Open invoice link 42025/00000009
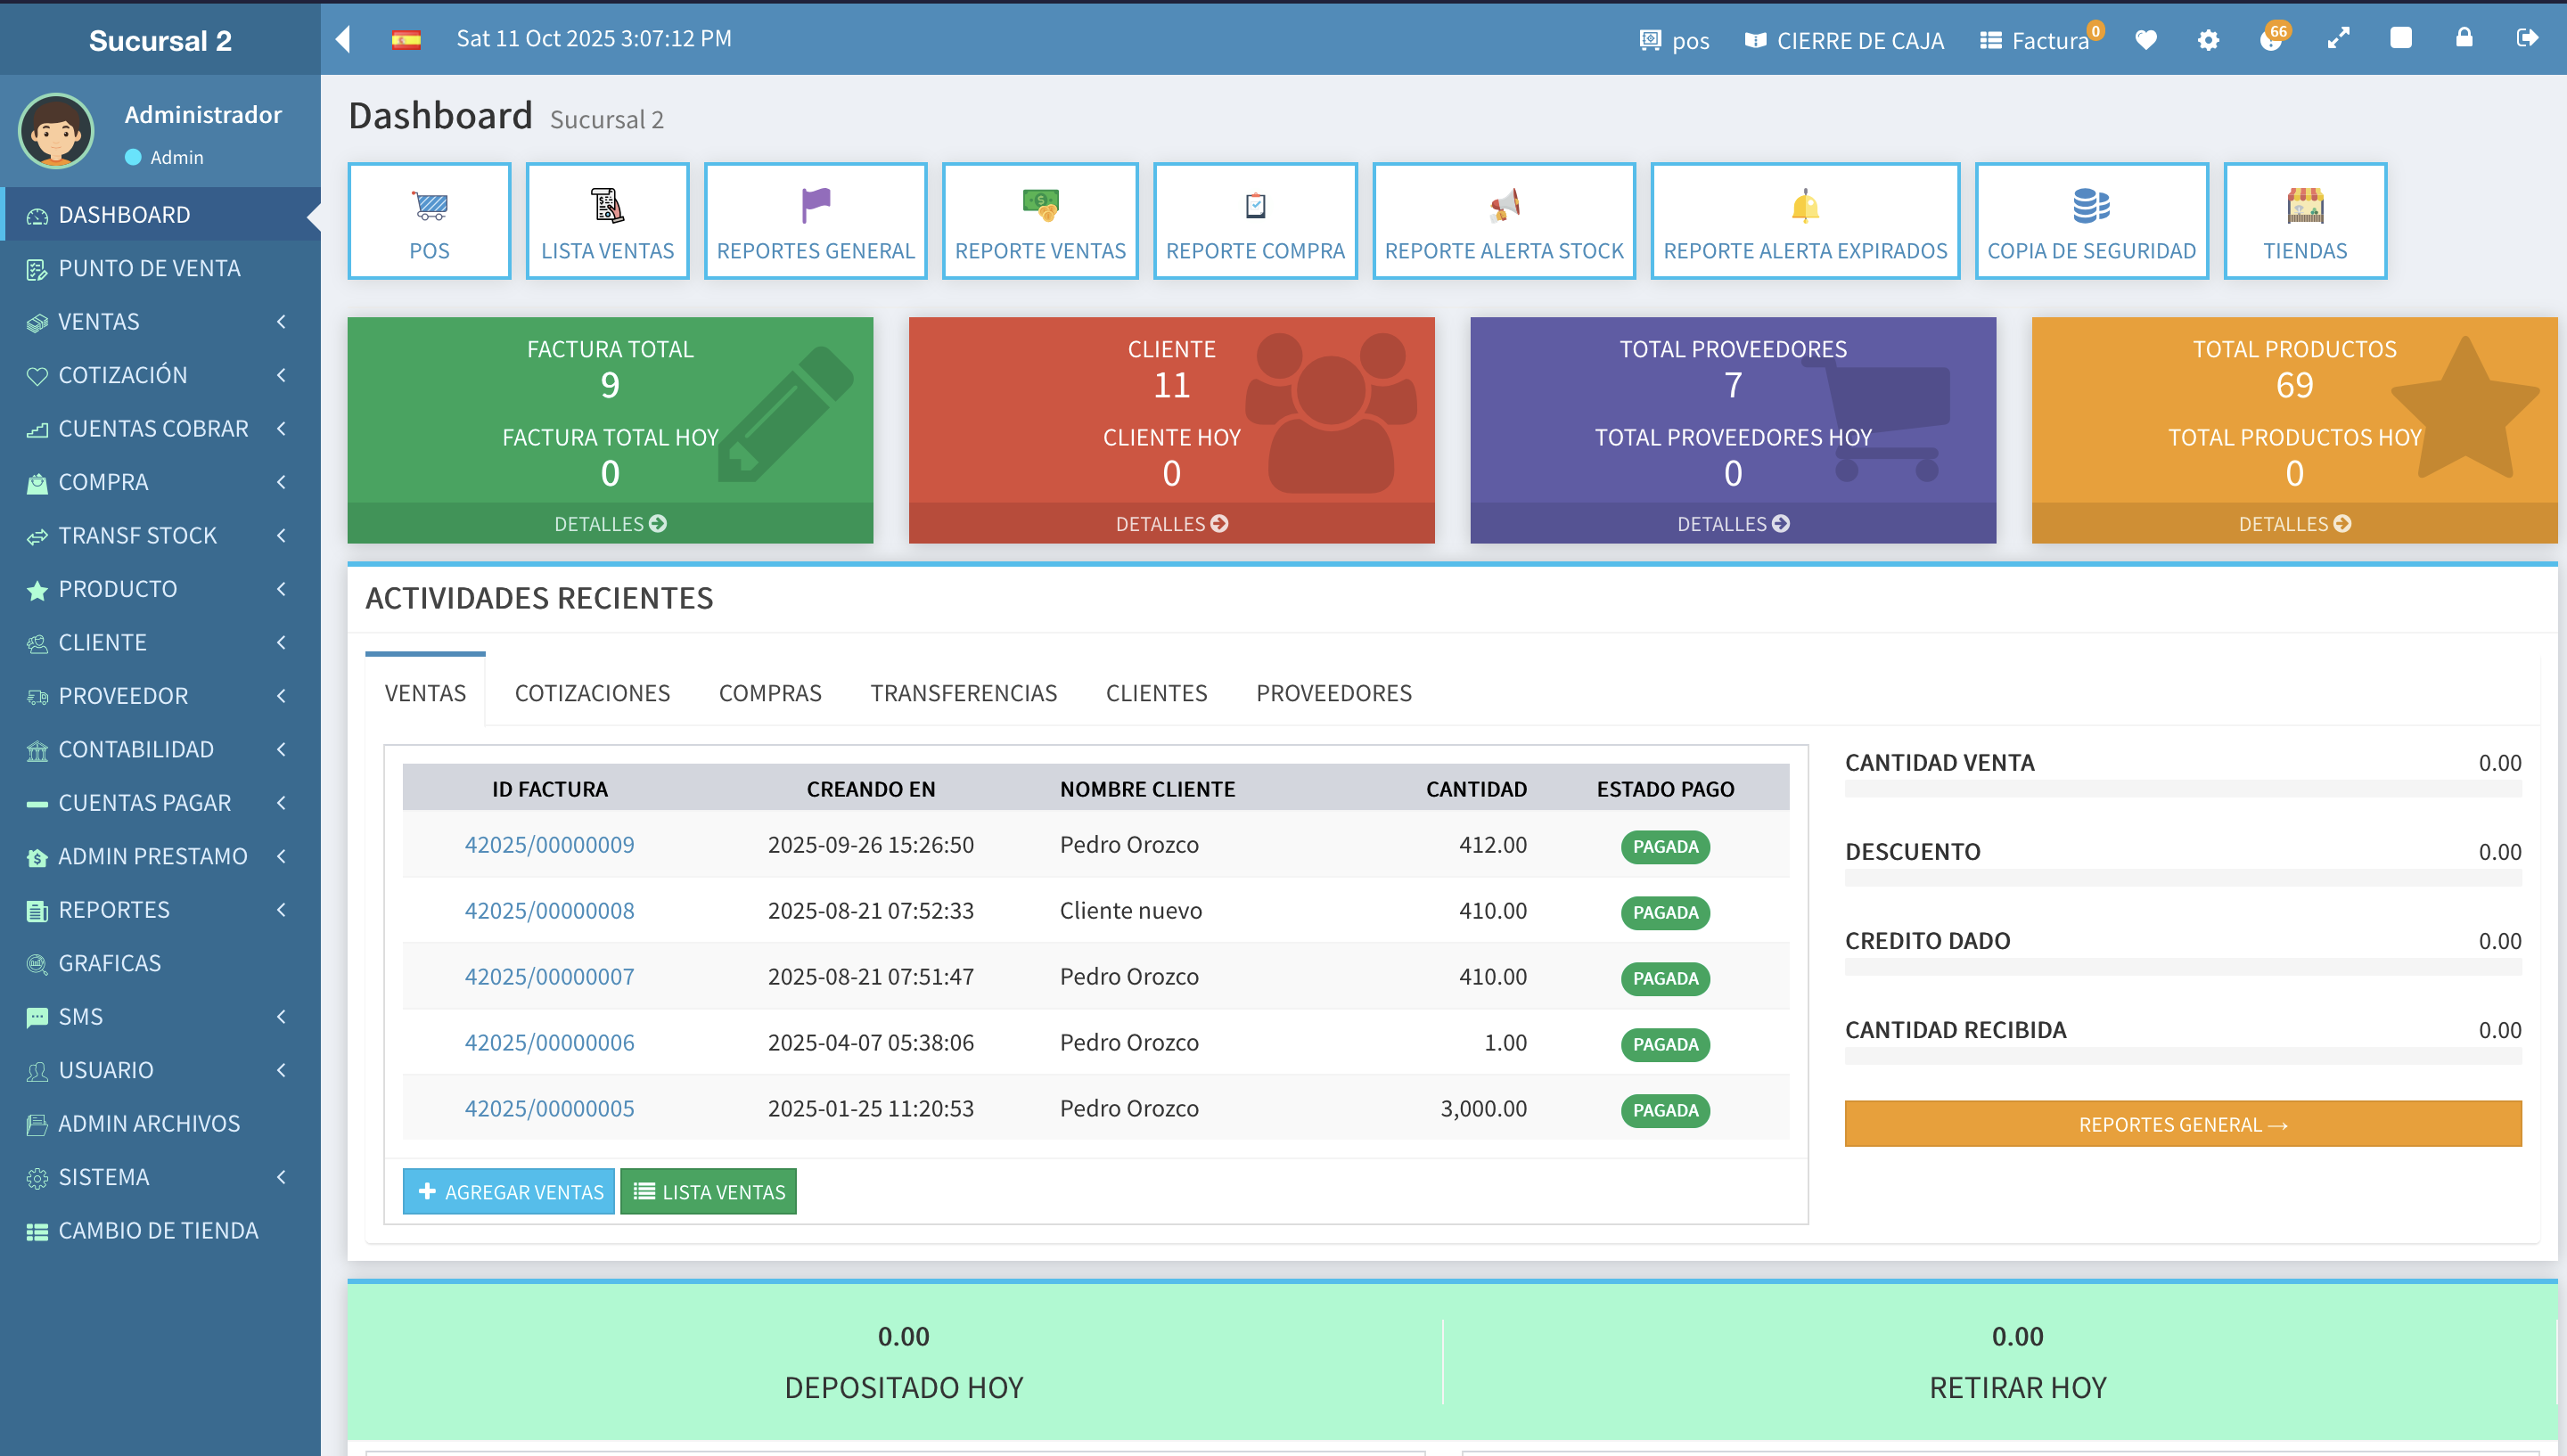Screen dimensions: 2567x1456 click(549, 845)
